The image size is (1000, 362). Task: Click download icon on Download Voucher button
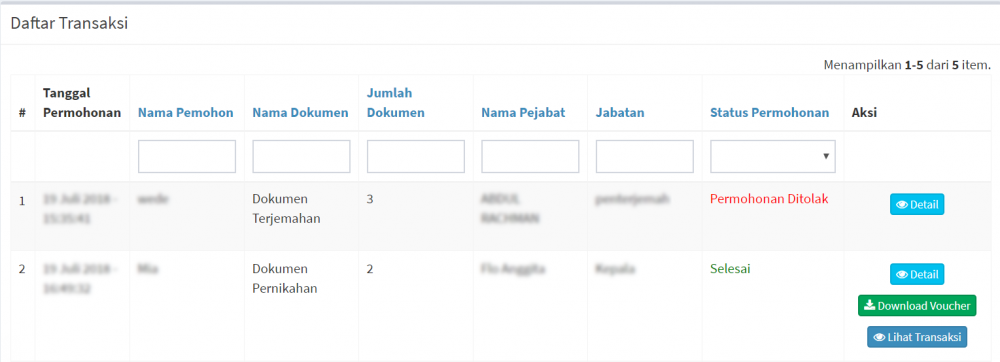point(869,305)
